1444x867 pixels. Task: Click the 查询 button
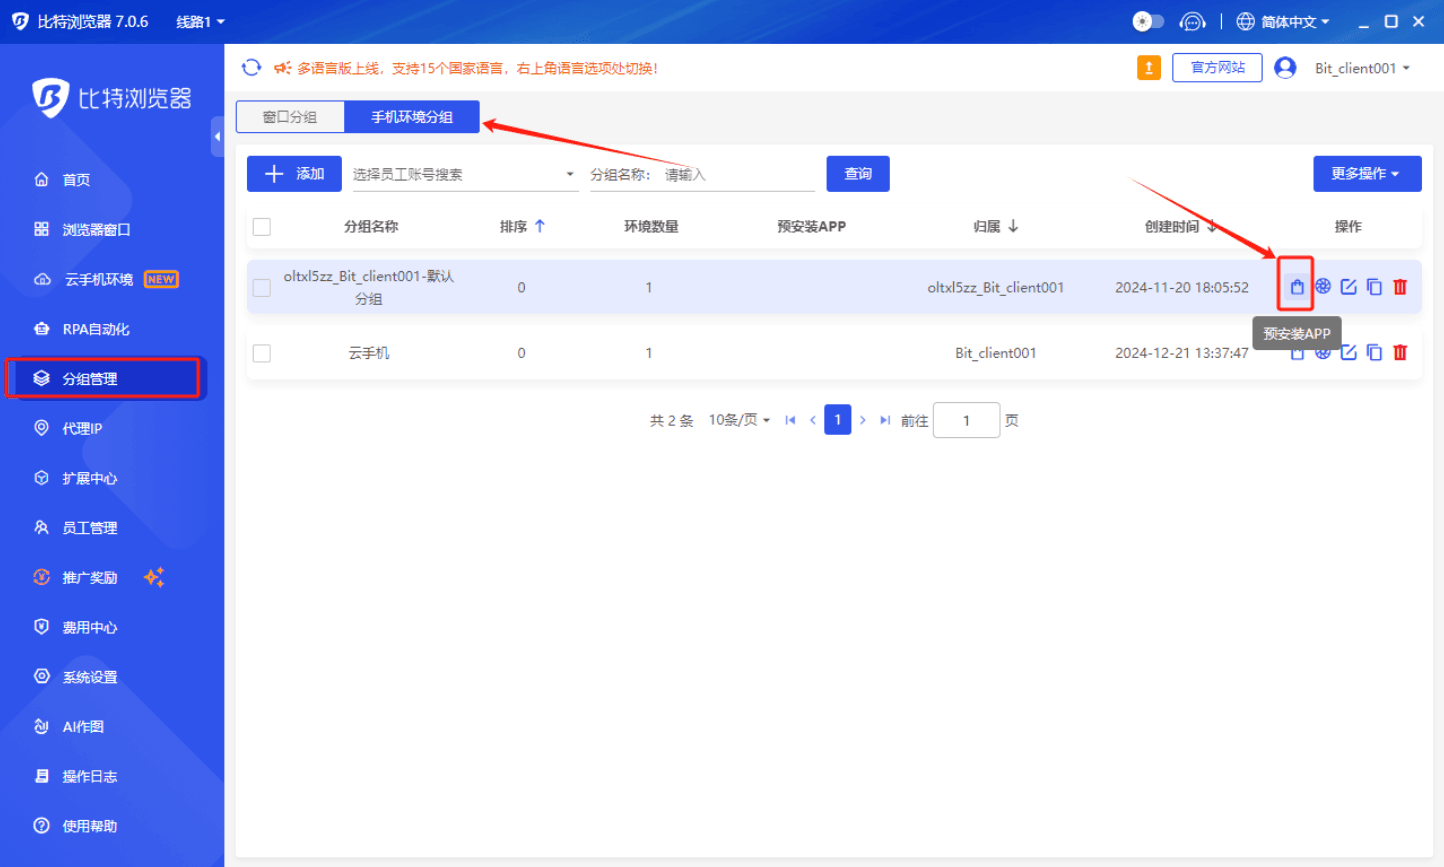tap(858, 174)
